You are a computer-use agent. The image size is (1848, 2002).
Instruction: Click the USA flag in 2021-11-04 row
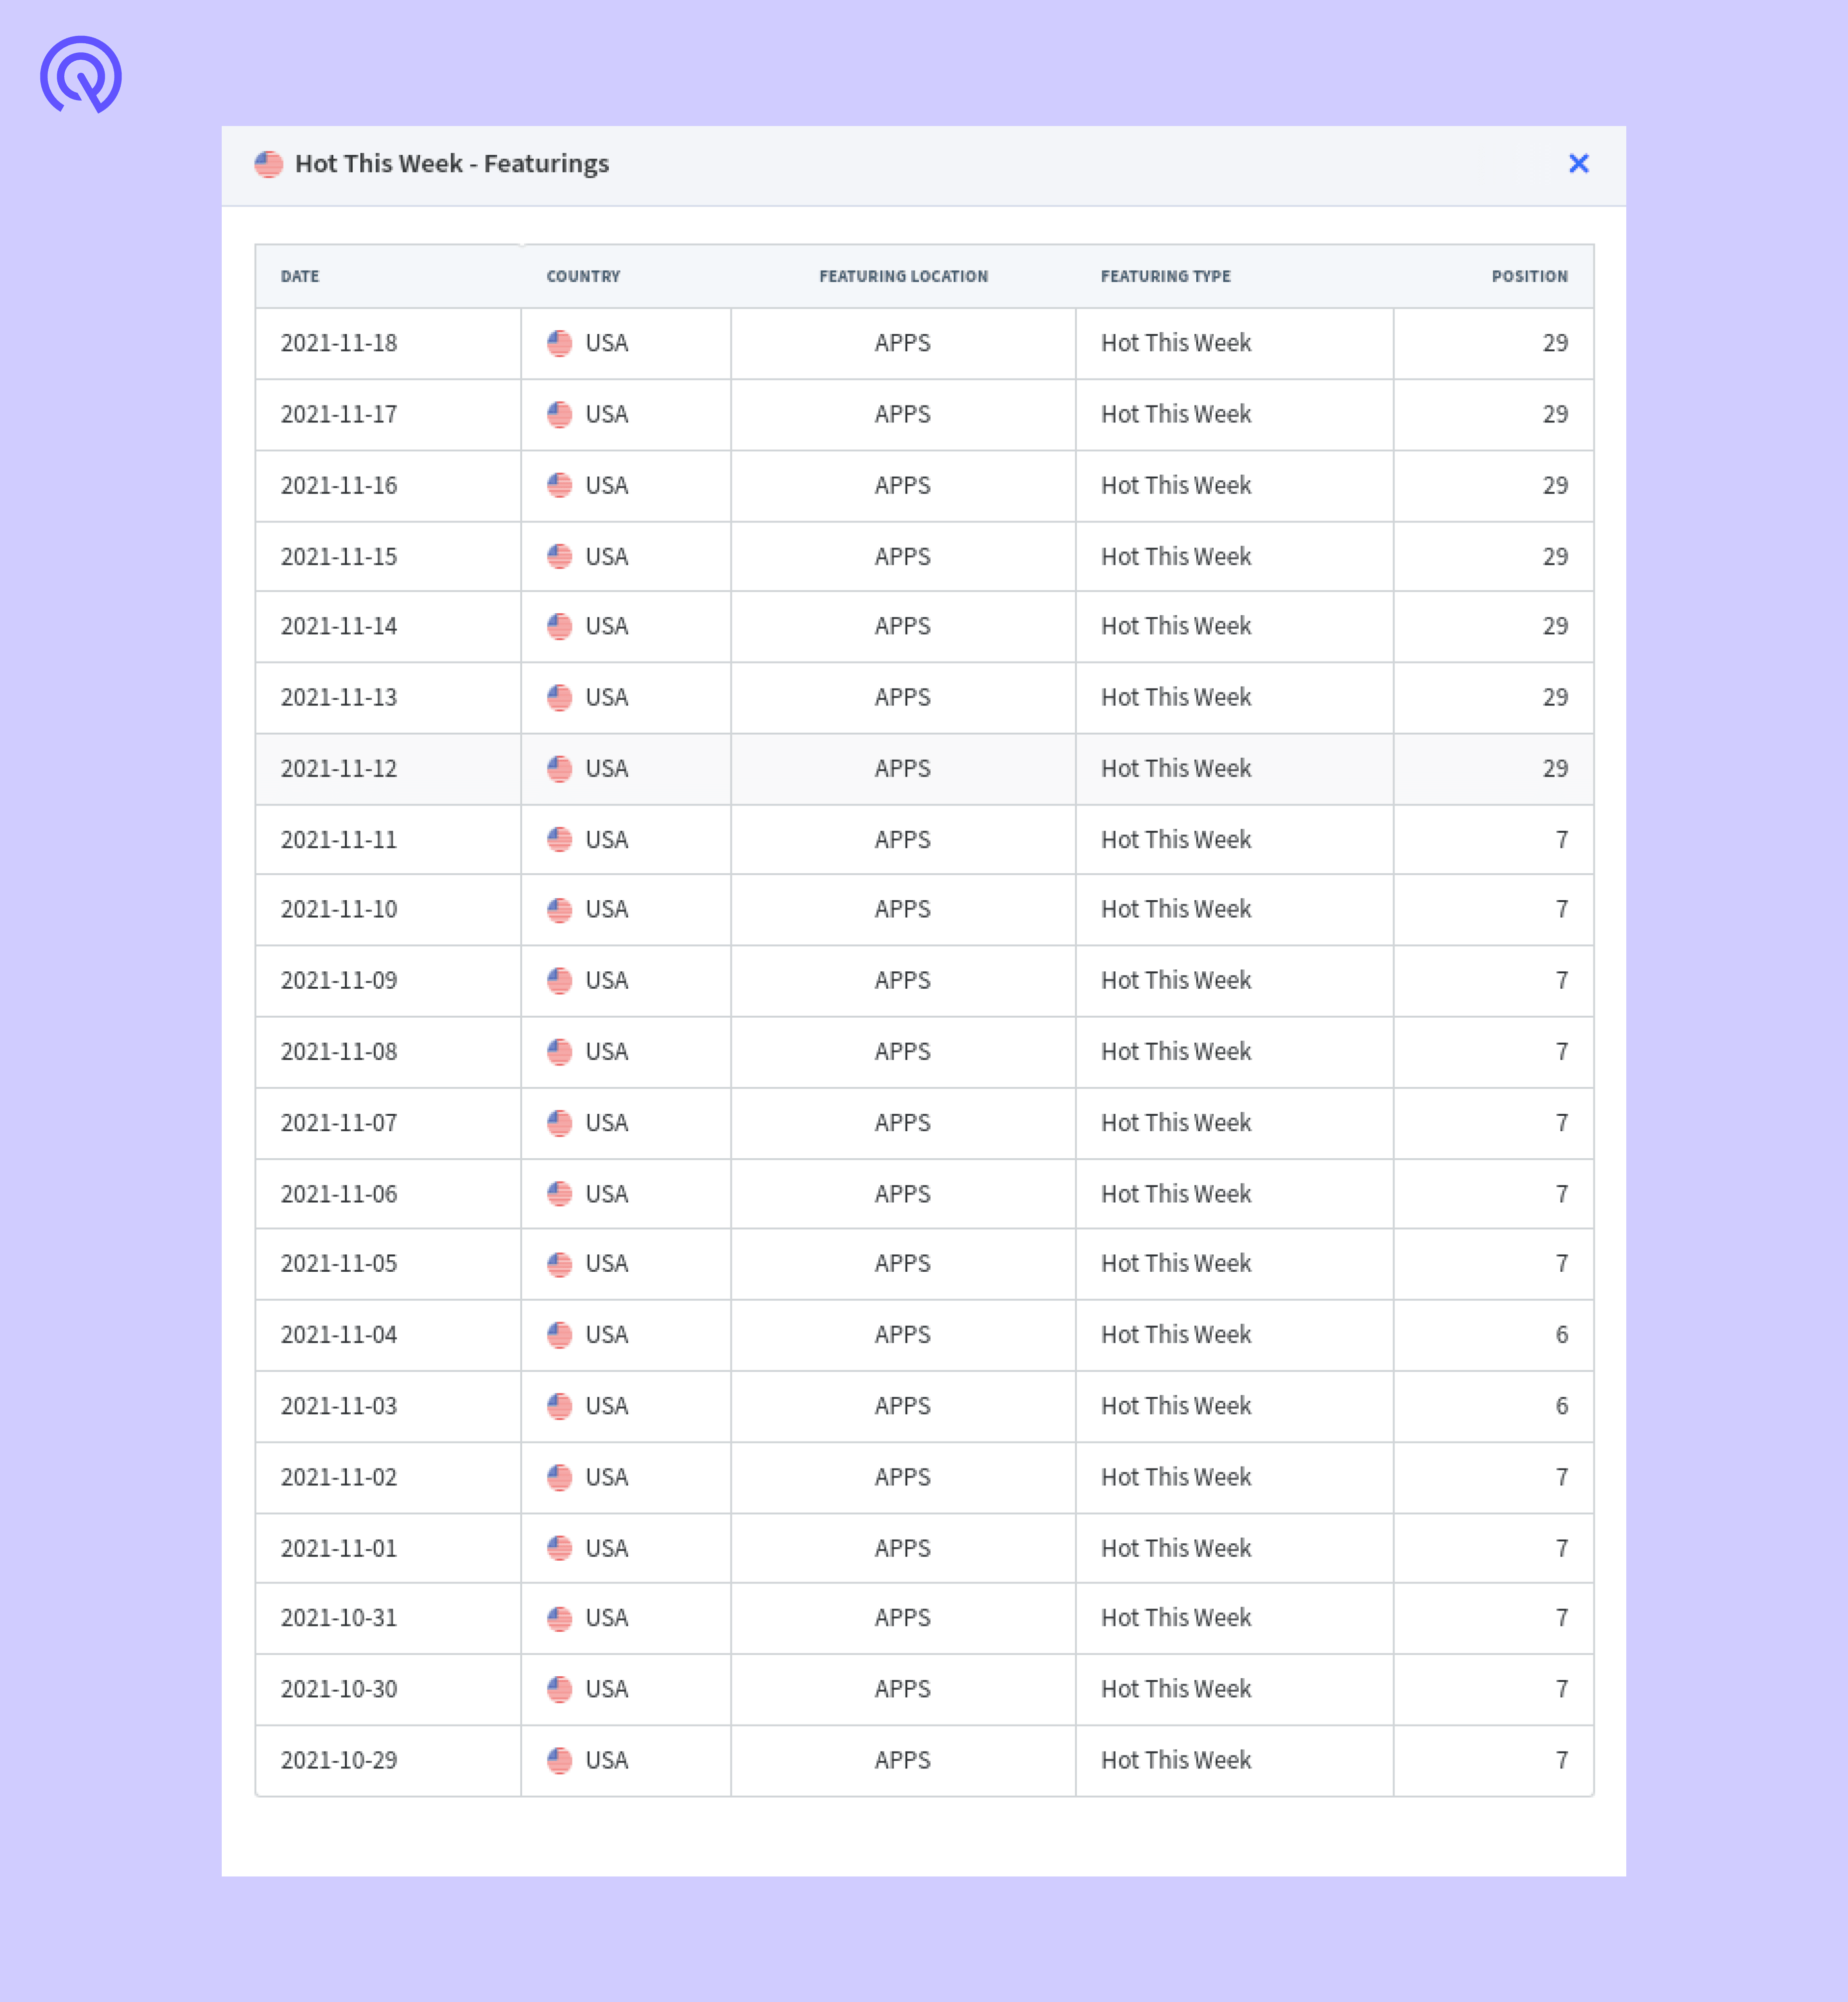[559, 1334]
